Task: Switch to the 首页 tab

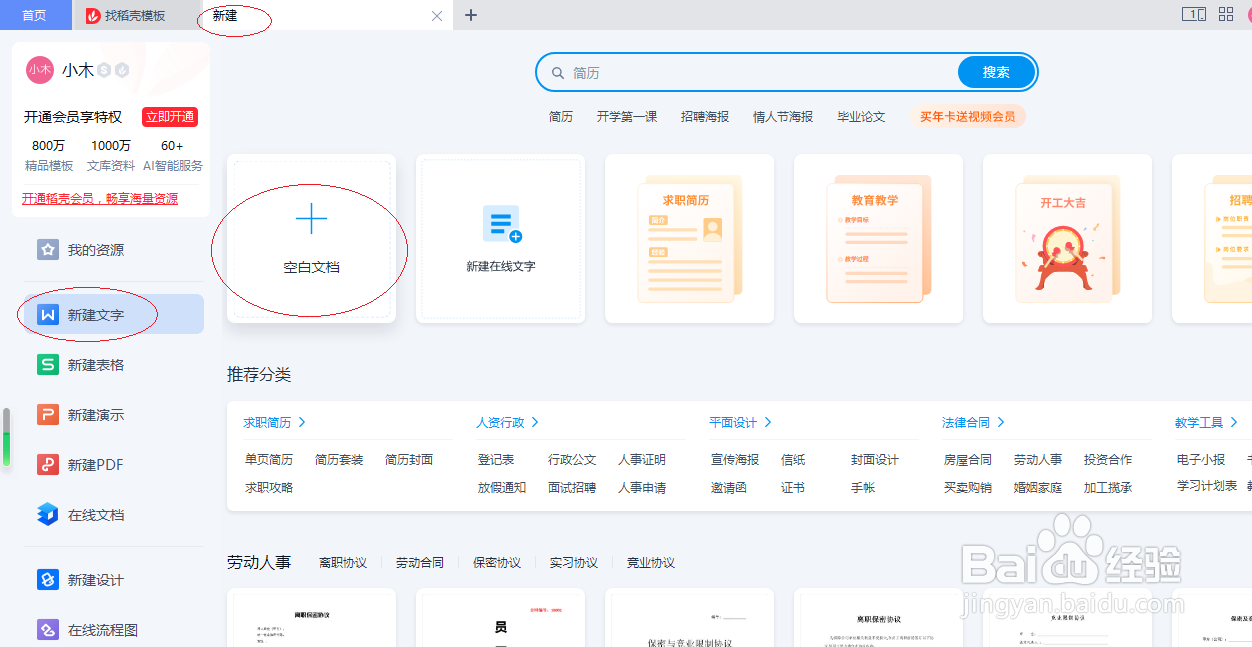Action: [x=35, y=15]
